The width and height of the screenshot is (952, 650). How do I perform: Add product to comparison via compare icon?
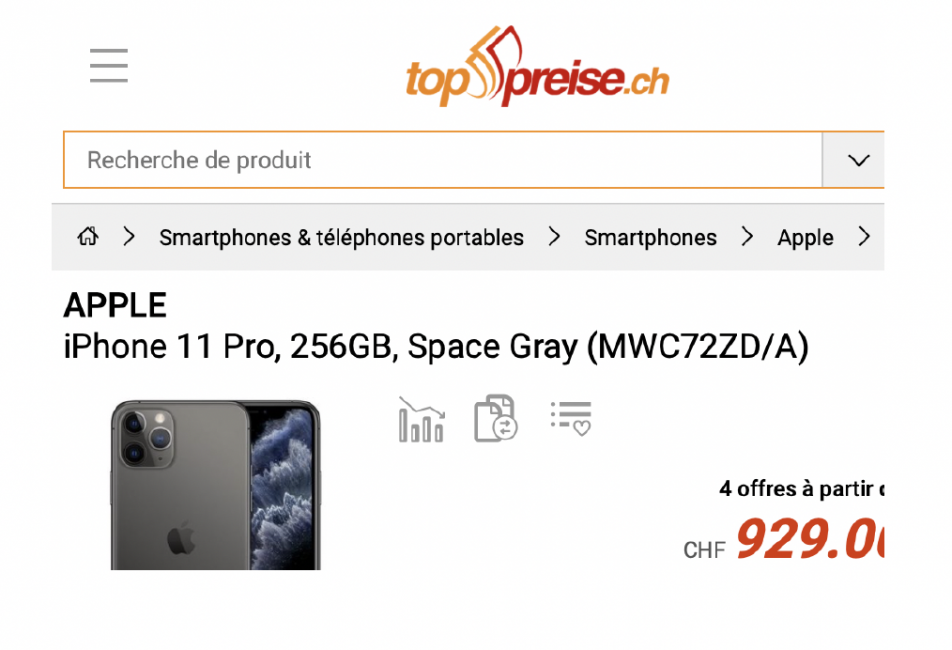(495, 418)
